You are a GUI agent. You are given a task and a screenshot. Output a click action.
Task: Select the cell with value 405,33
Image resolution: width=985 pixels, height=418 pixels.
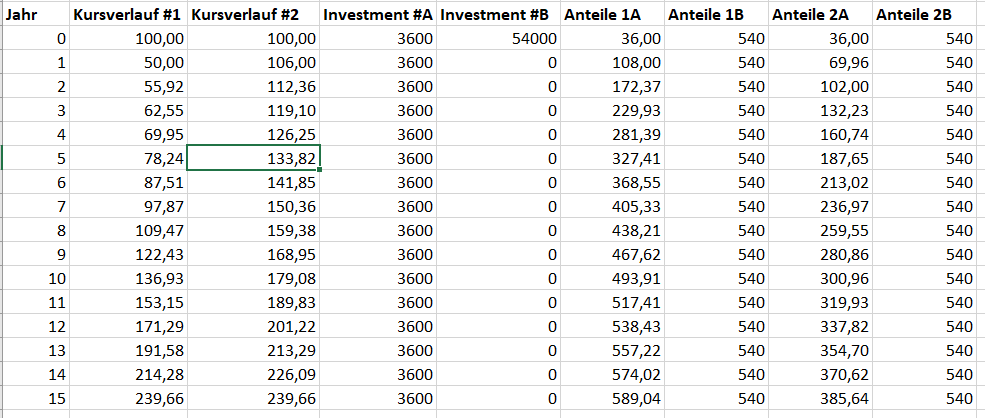tap(612, 206)
